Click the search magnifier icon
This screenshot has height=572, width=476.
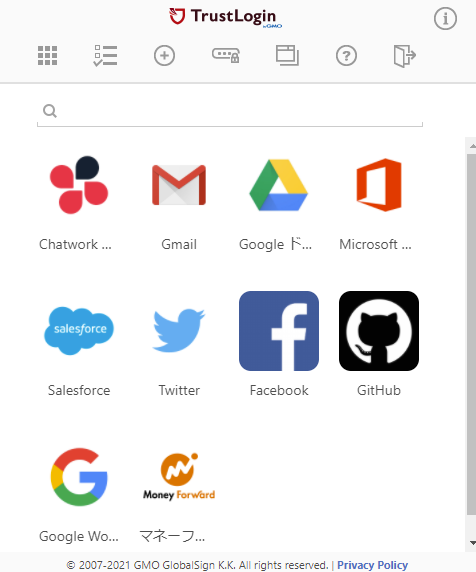pos(50,111)
